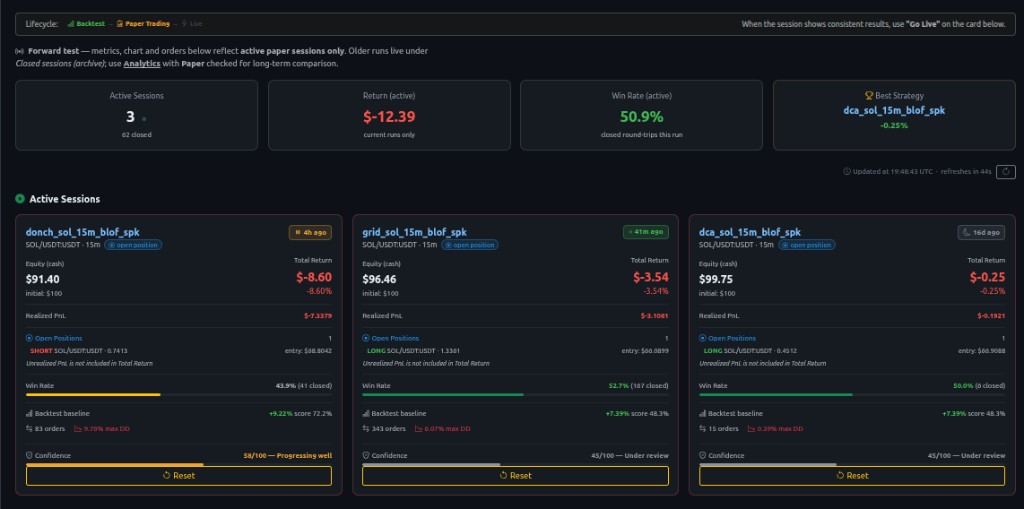Open the Analytics link in forward test note
This screenshot has height=509, width=1024.
click(x=141, y=63)
